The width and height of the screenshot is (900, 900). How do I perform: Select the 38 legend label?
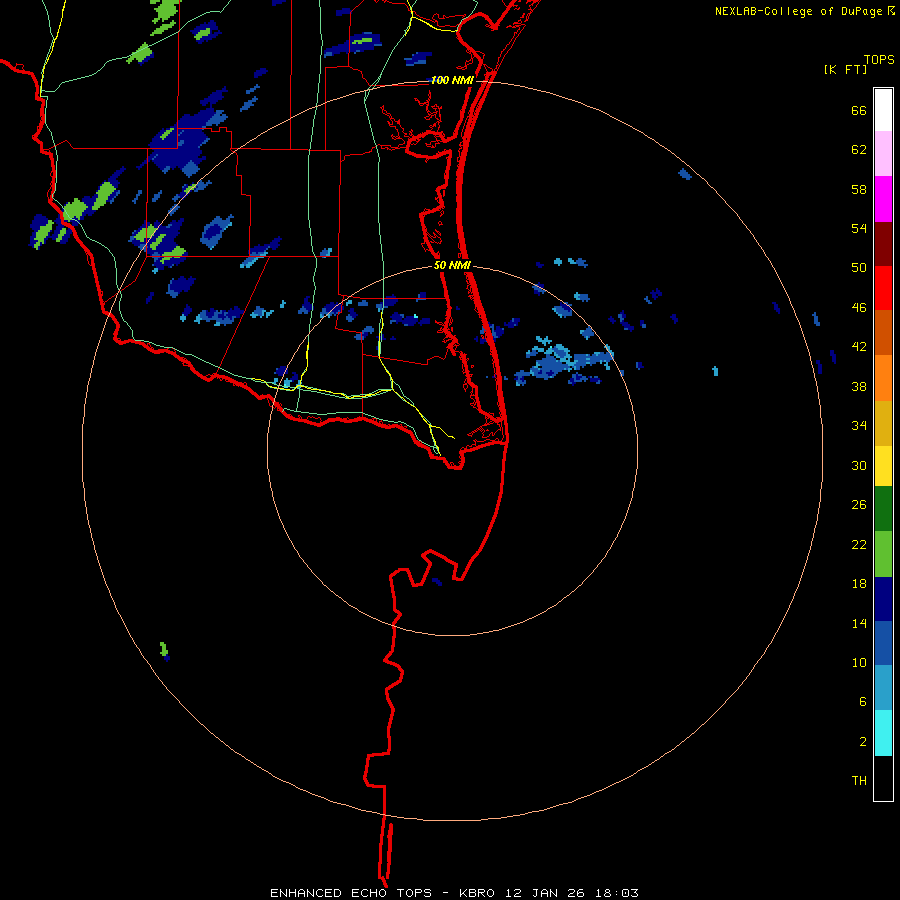click(x=859, y=386)
